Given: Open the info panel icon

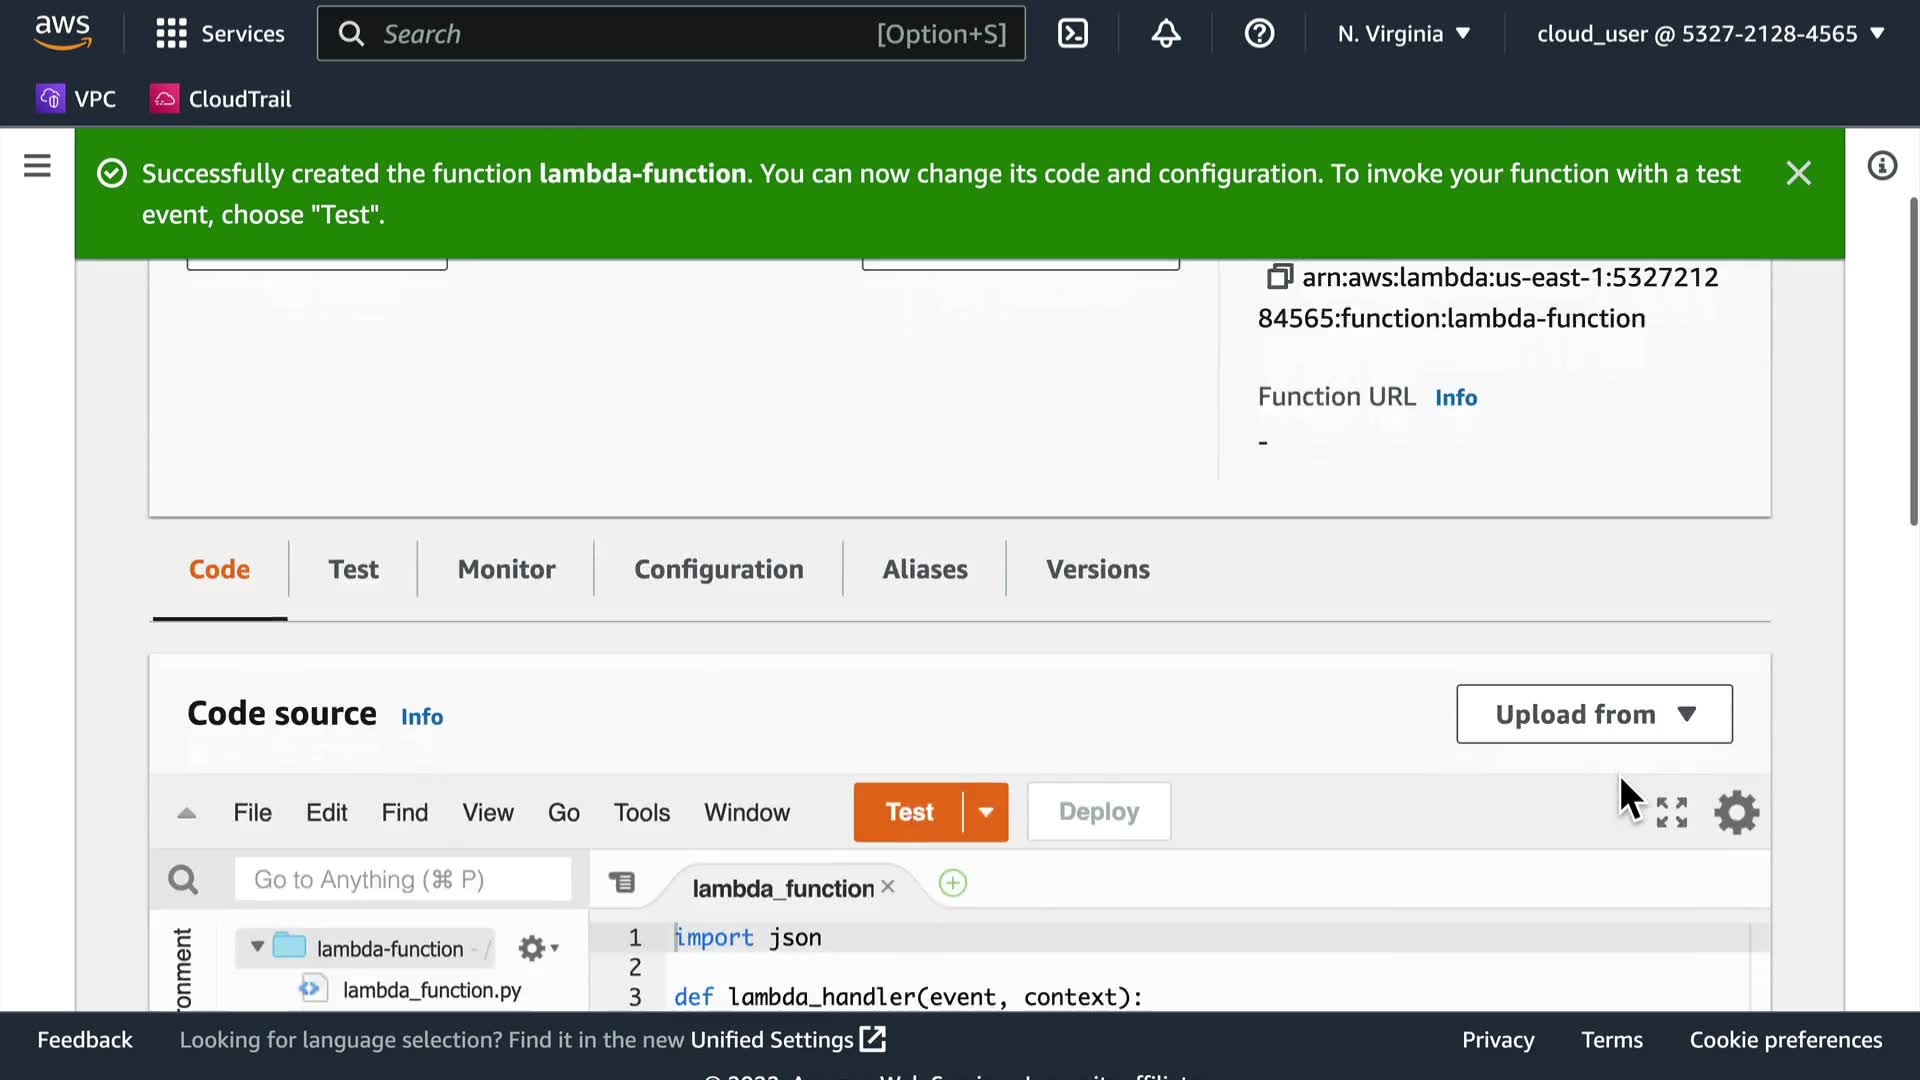Looking at the screenshot, I should [x=1882, y=166].
